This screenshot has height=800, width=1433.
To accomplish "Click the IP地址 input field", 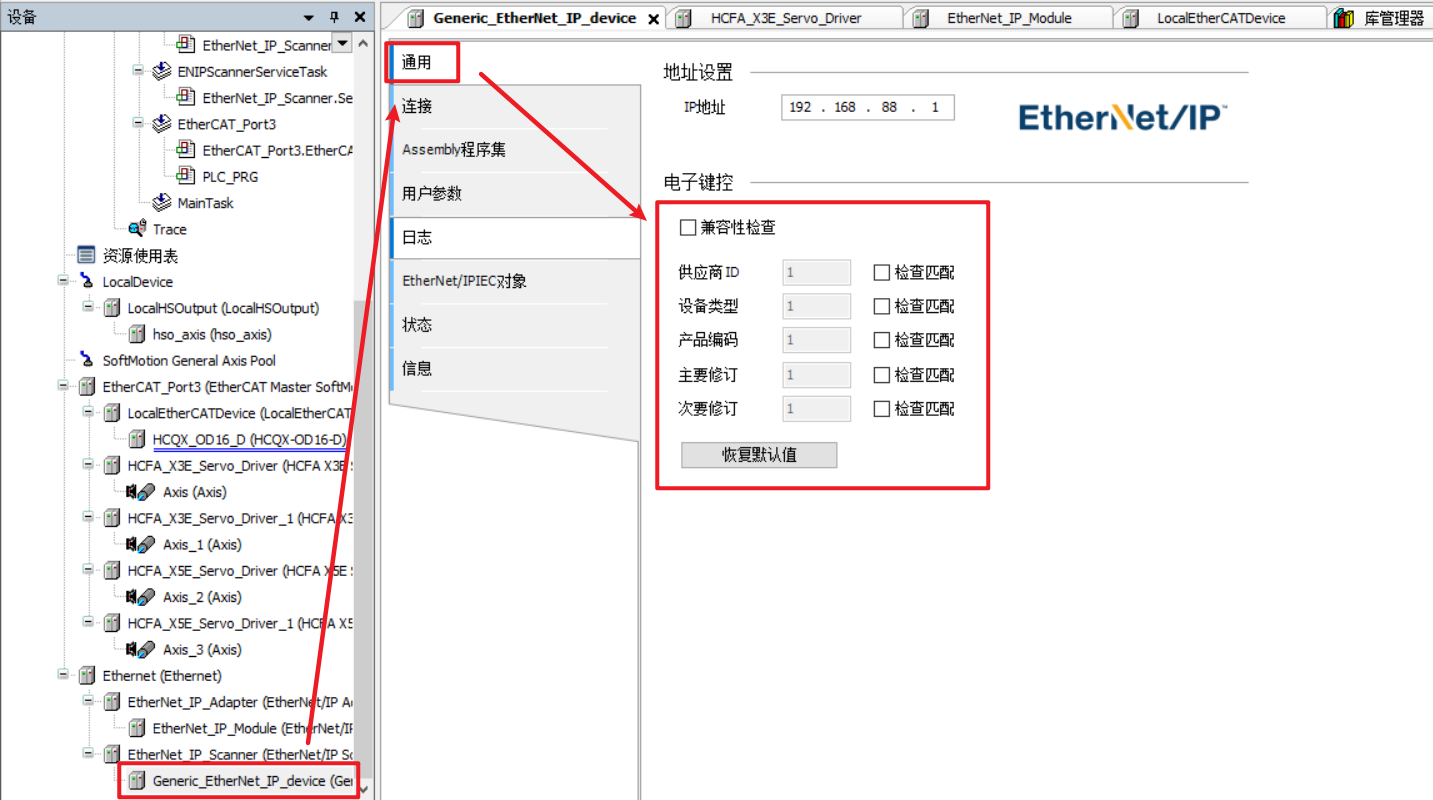I will [x=867, y=108].
